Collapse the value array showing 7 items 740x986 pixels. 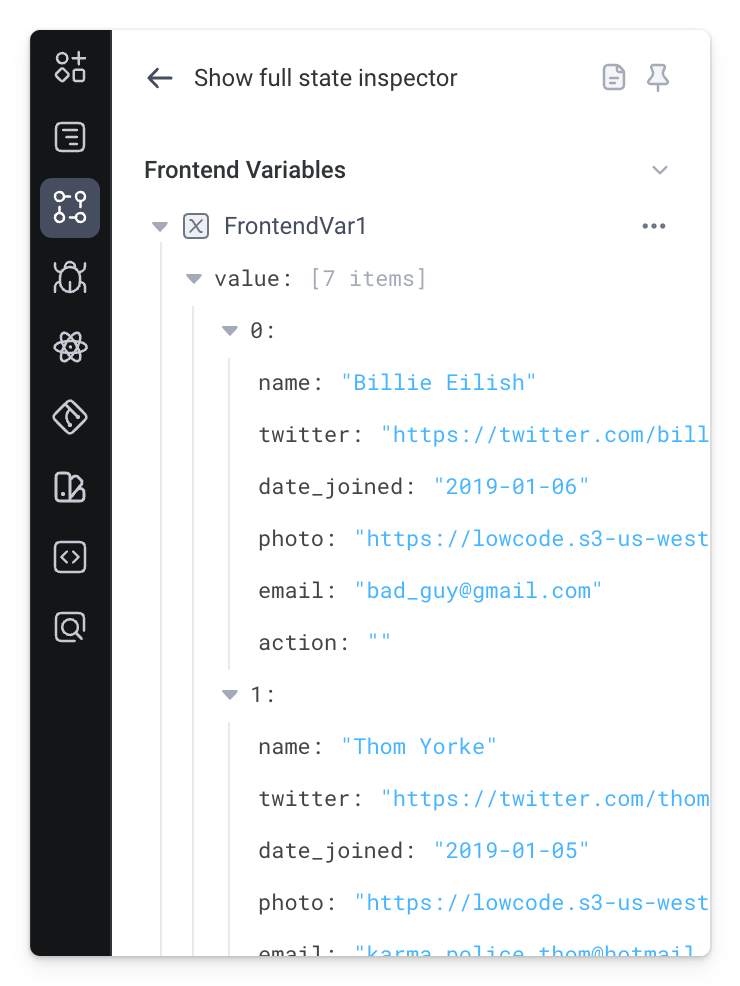(x=193, y=278)
